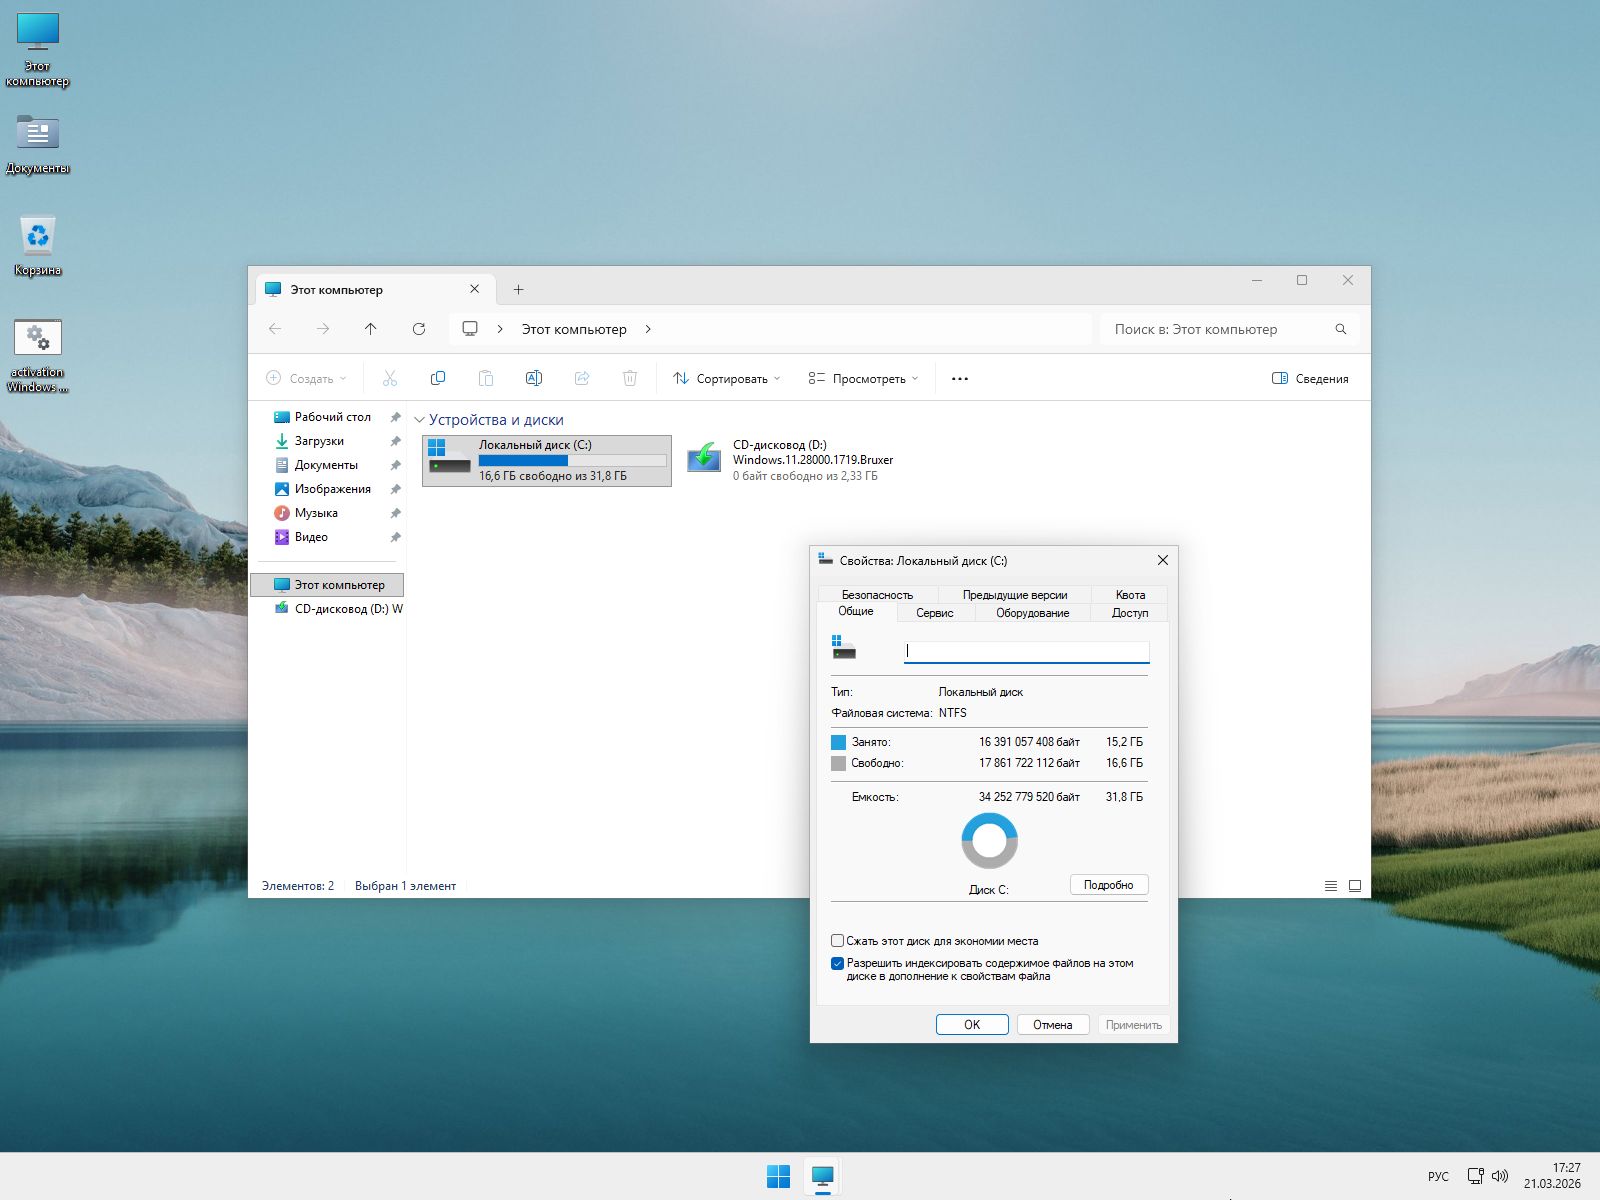Image resolution: width=1600 pixels, height=1200 pixels.
Task: Click the Refresh icon in the navigation bar
Action: coord(419,329)
